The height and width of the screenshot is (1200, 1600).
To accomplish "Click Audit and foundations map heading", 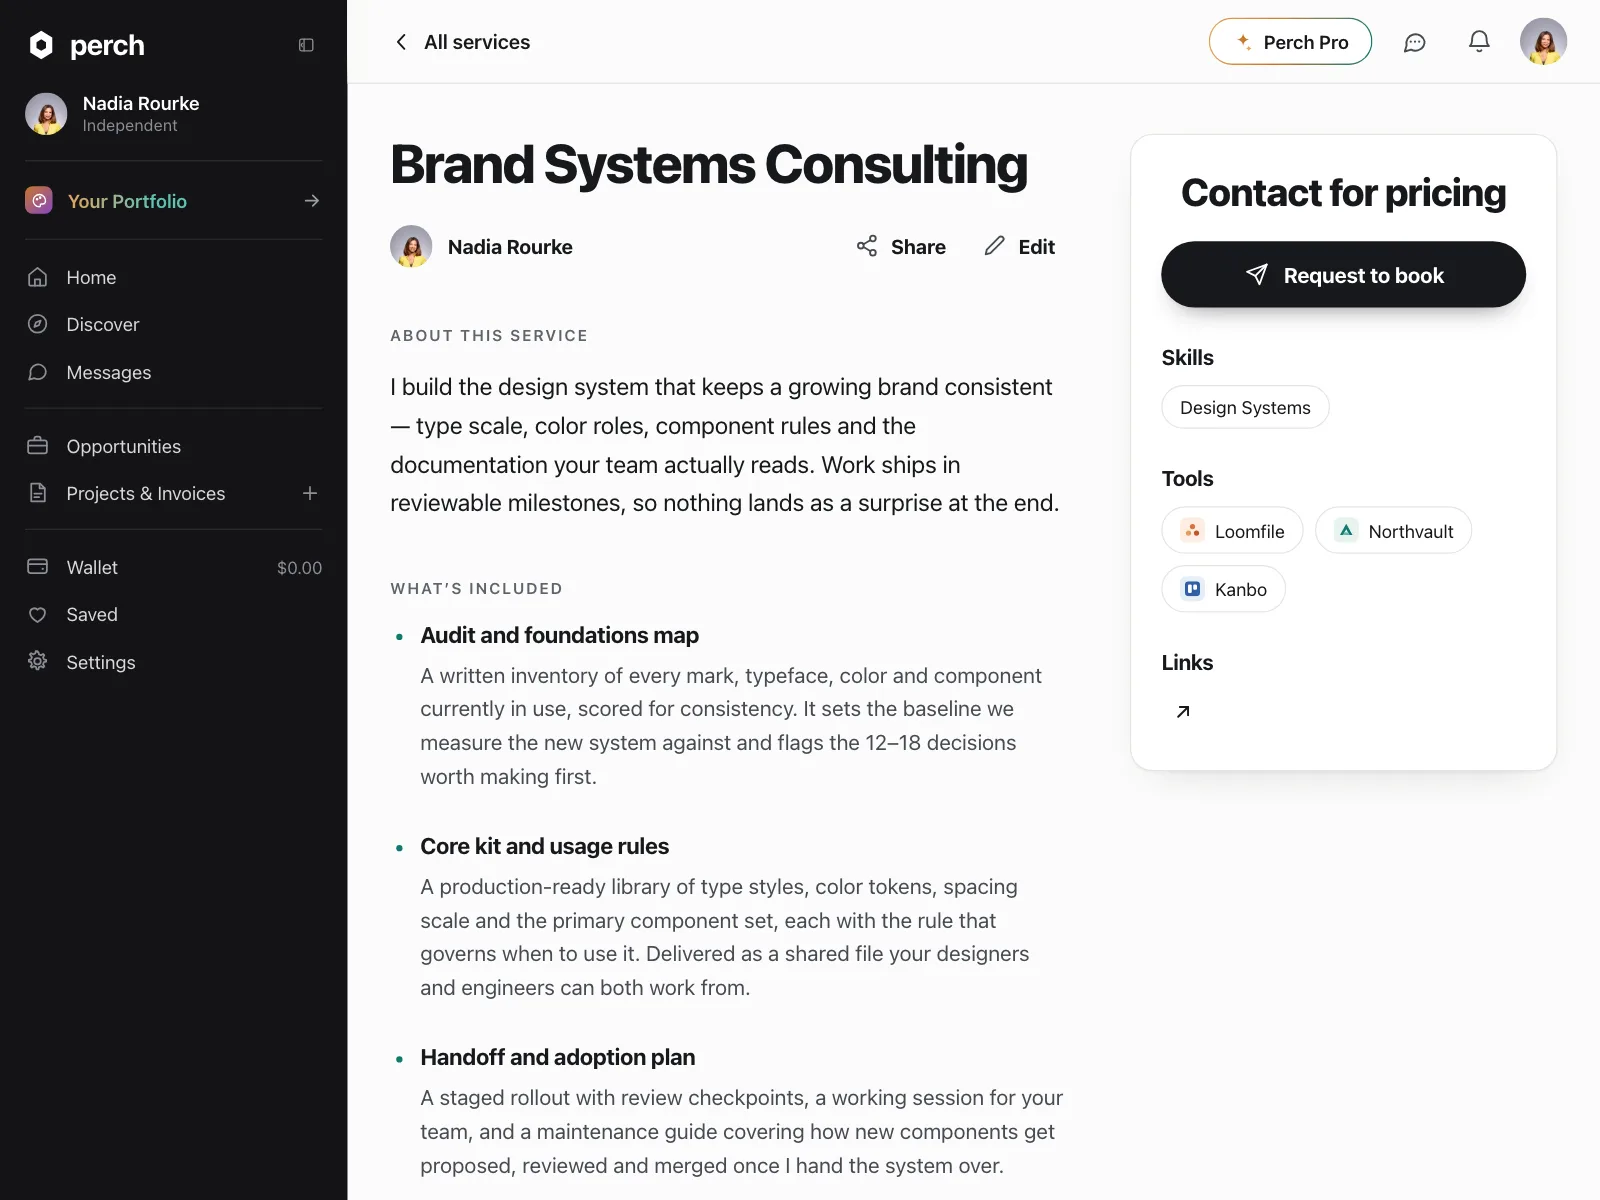I will [559, 635].
